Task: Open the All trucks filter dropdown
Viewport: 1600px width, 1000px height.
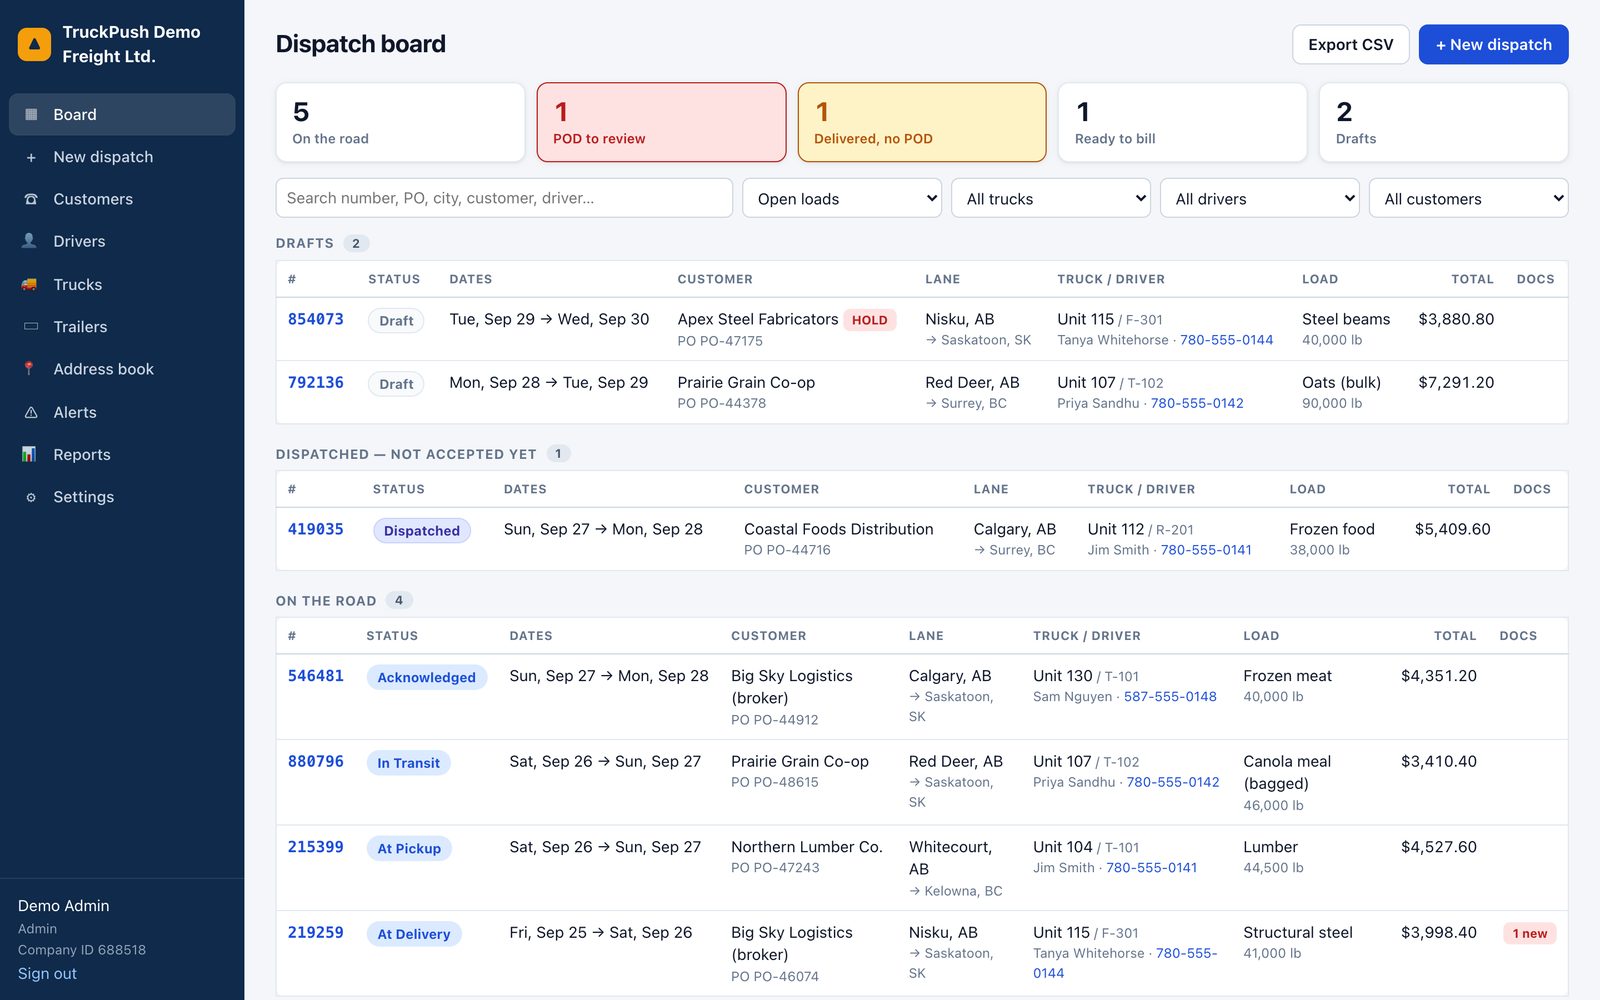Action: click(1051, 198)
